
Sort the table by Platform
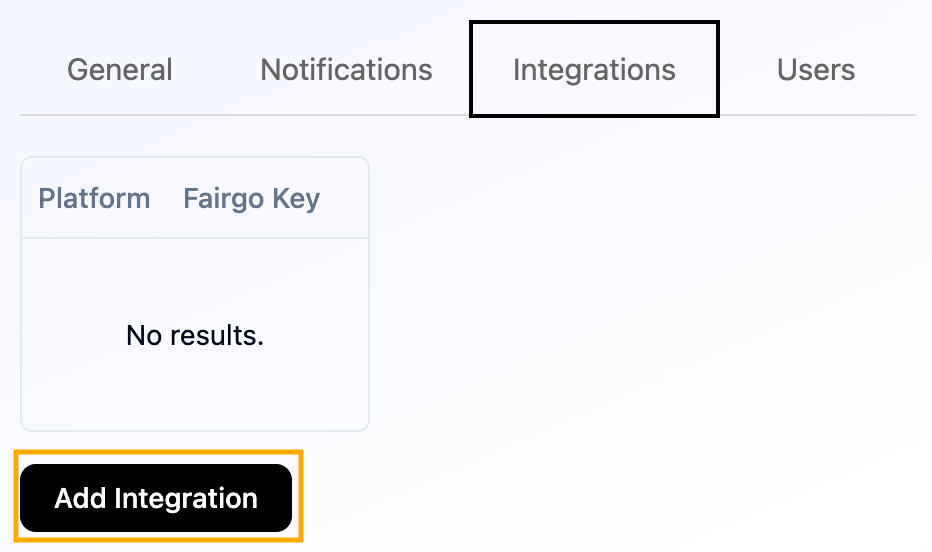(x=94, y=198)
